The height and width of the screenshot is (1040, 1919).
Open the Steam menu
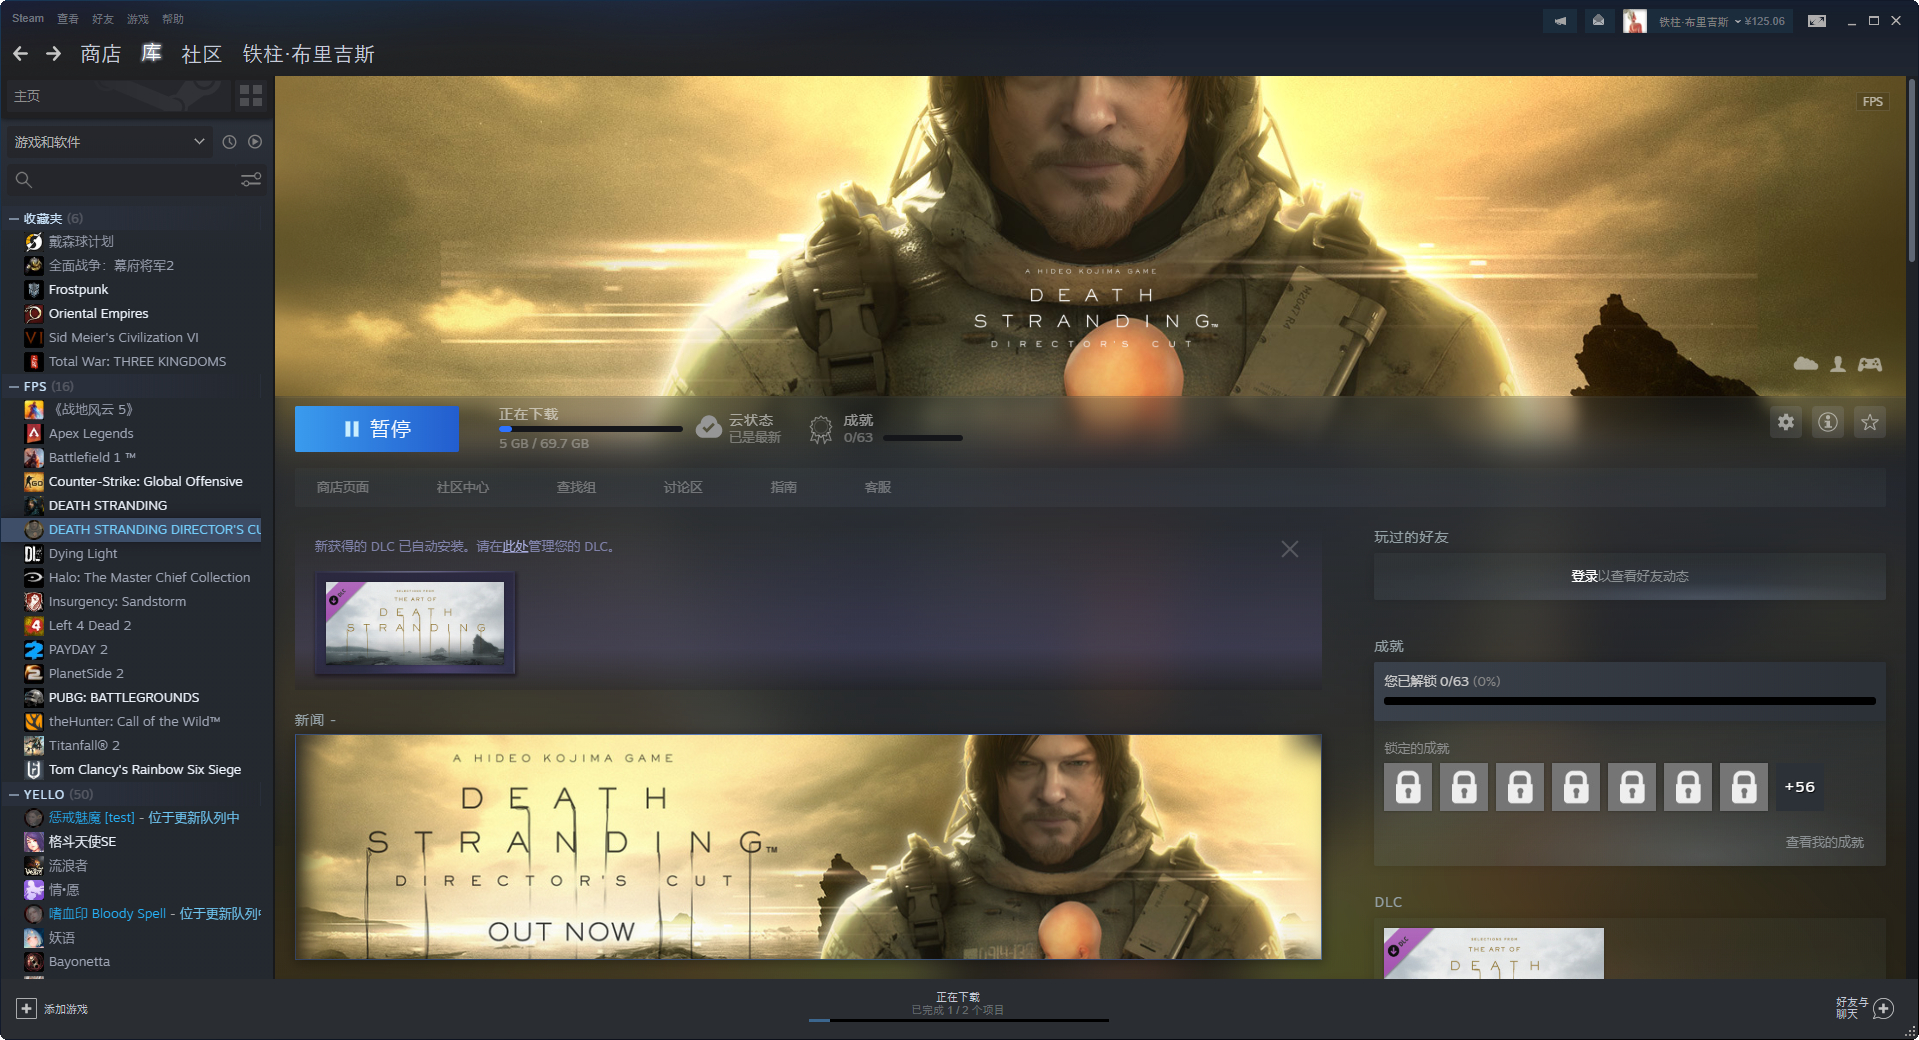28,19
